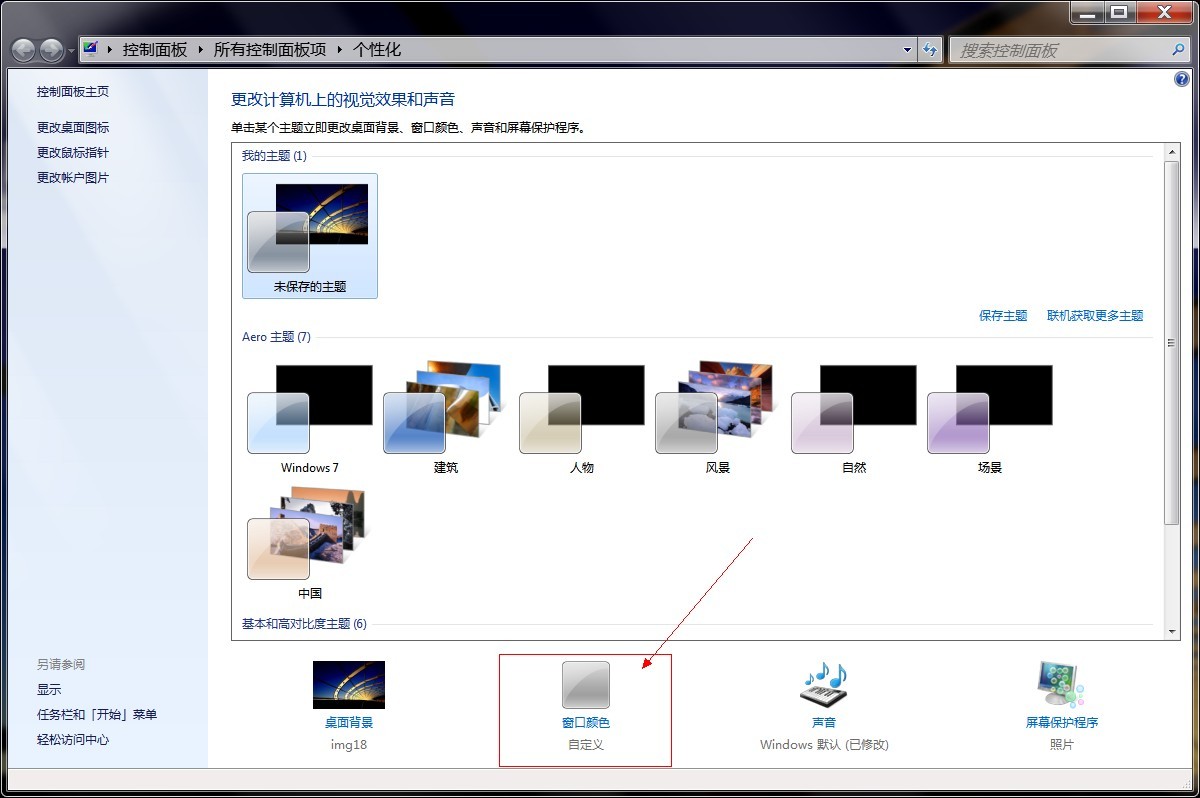
Task: Click the forward navigation arrow
Action: (51, 50)
